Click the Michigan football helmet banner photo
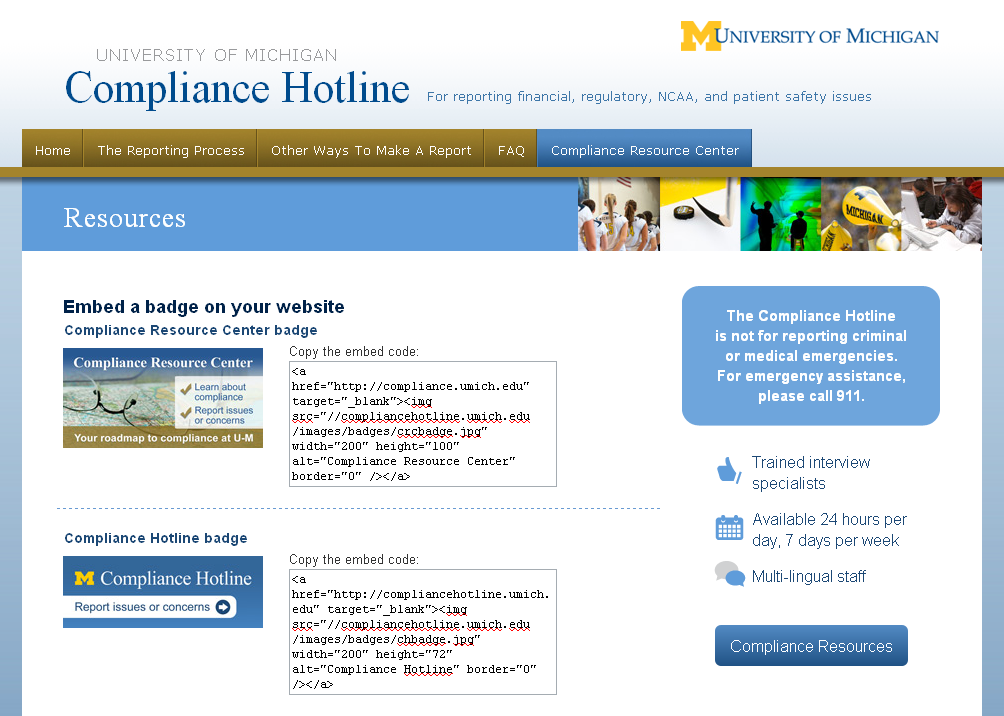The width and height of the screenshot is (1004, 716). coord(860,214)
